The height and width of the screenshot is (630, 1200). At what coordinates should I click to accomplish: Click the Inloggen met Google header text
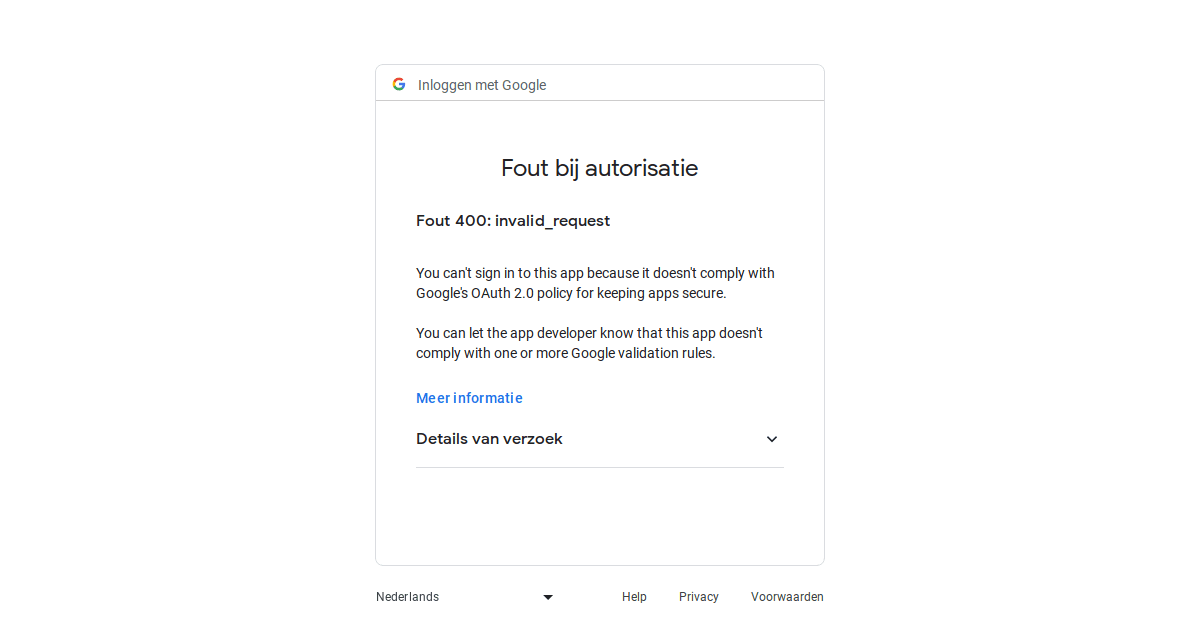[x=482, y=85]
